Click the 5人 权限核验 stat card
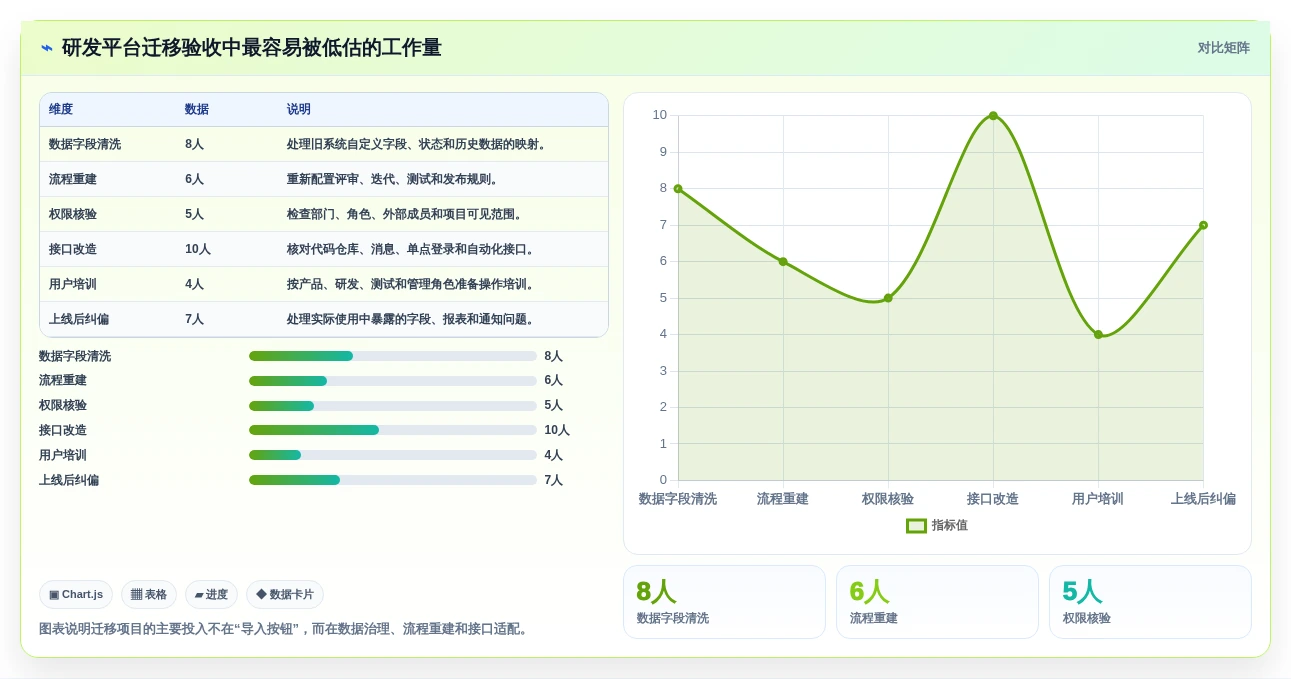 [1150, 602]
